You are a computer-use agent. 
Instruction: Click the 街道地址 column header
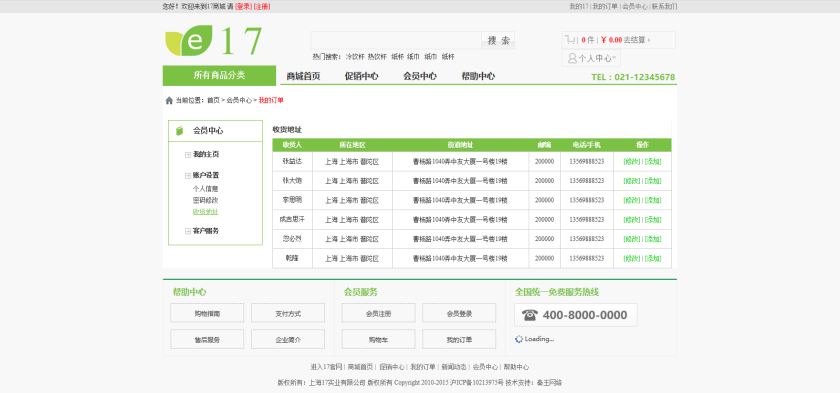pos(460,145)
